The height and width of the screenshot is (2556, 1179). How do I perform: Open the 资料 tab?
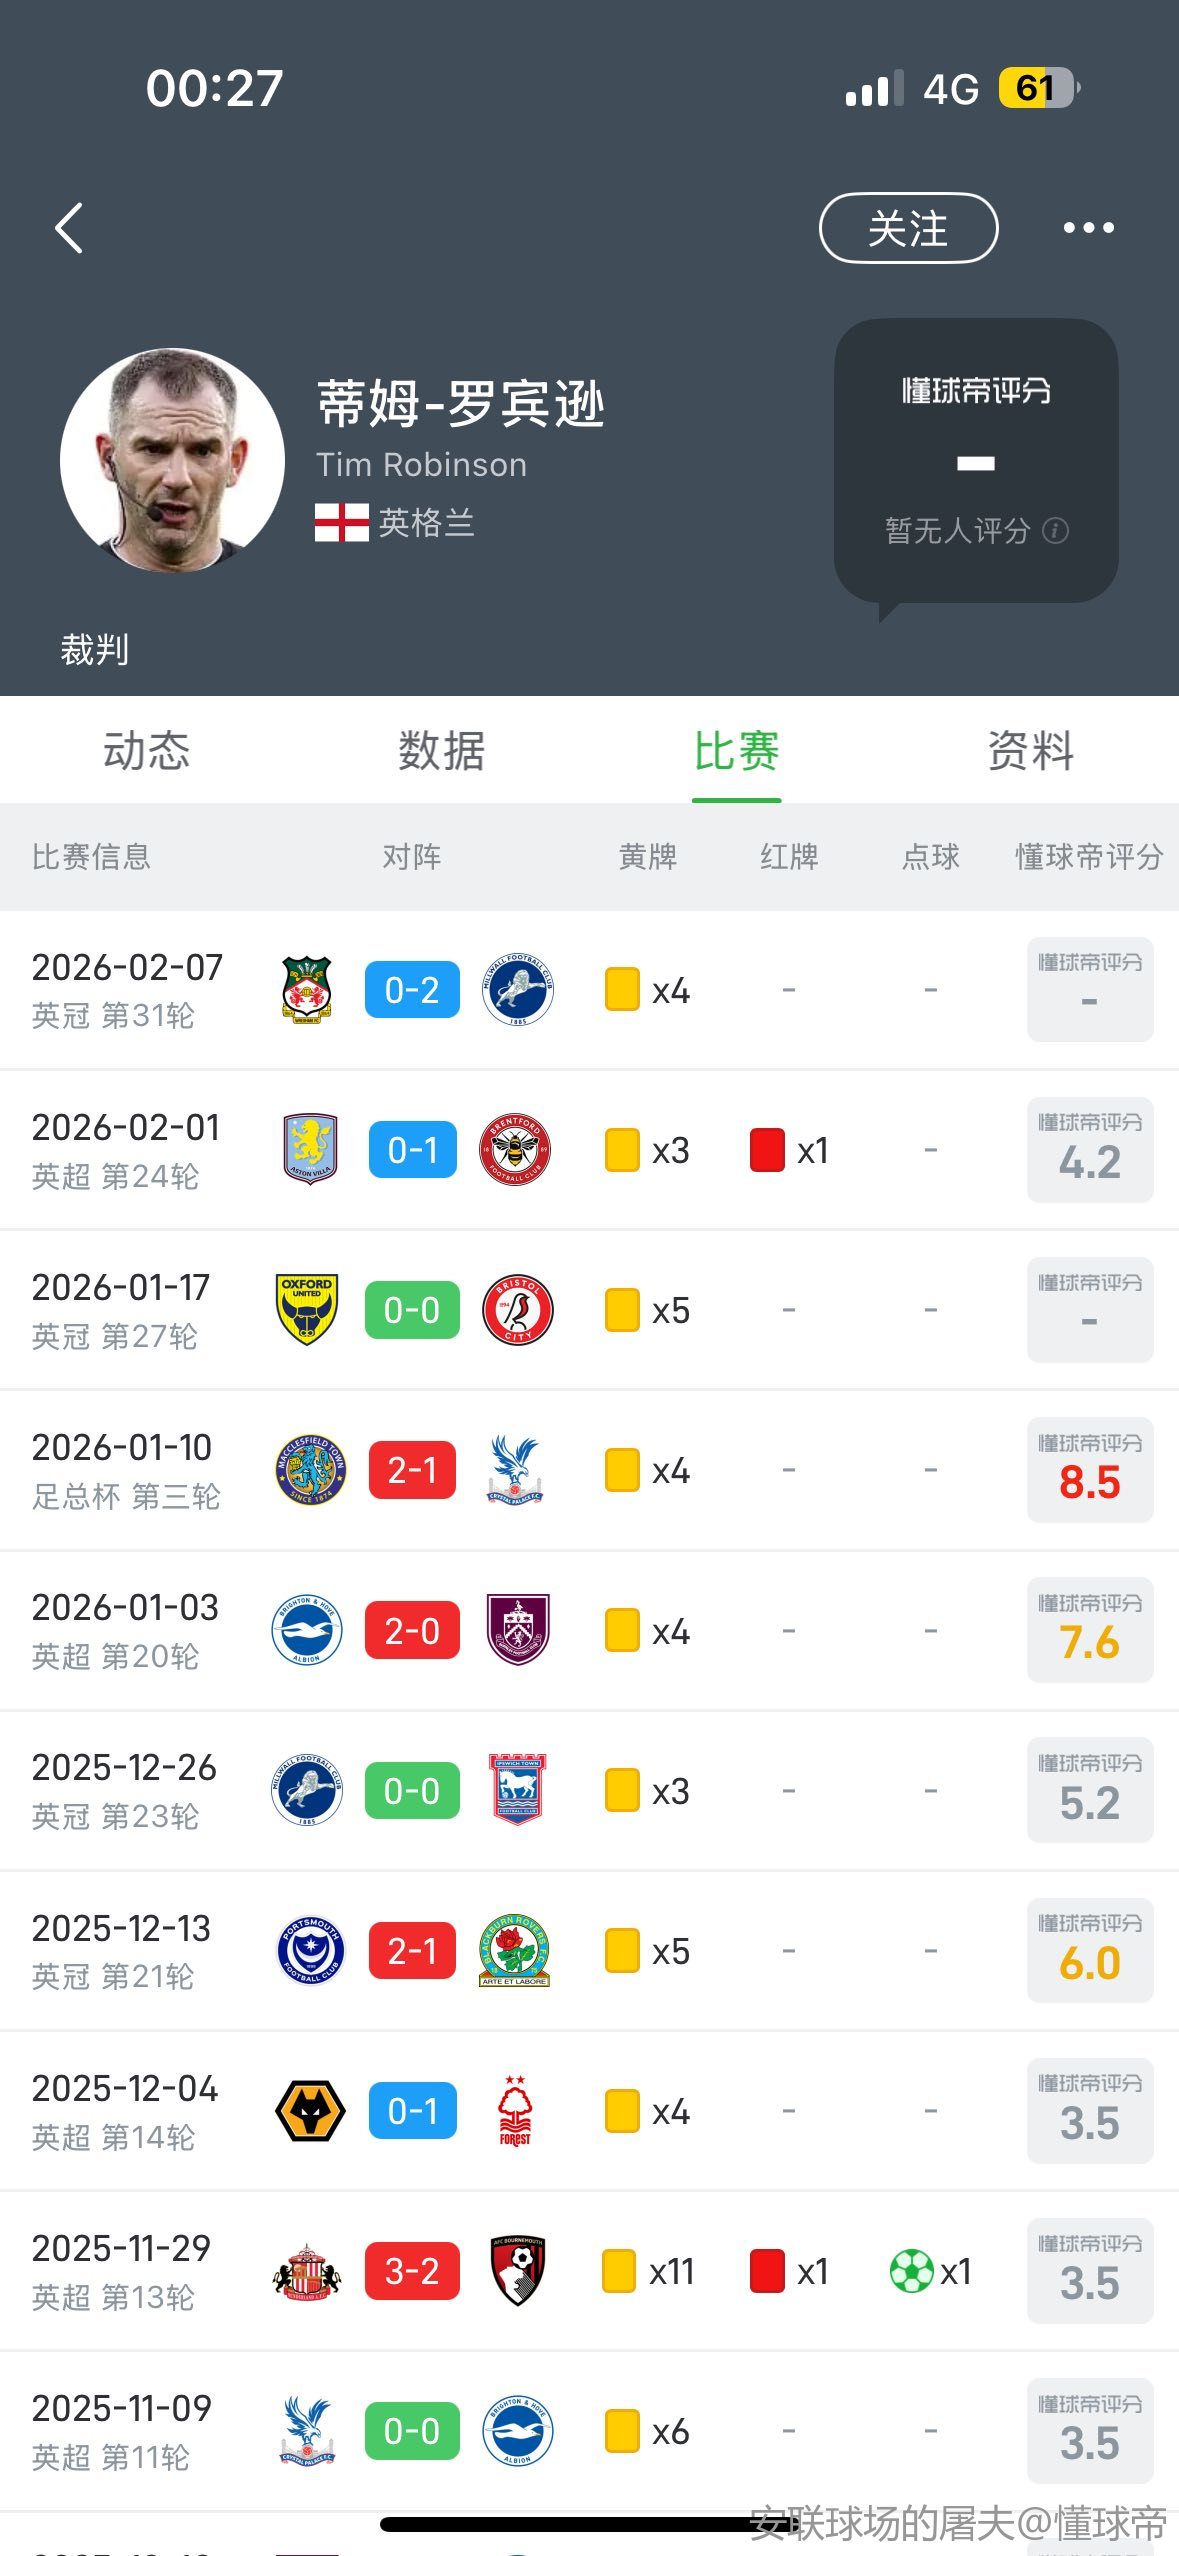click(x=1031, y=751)
